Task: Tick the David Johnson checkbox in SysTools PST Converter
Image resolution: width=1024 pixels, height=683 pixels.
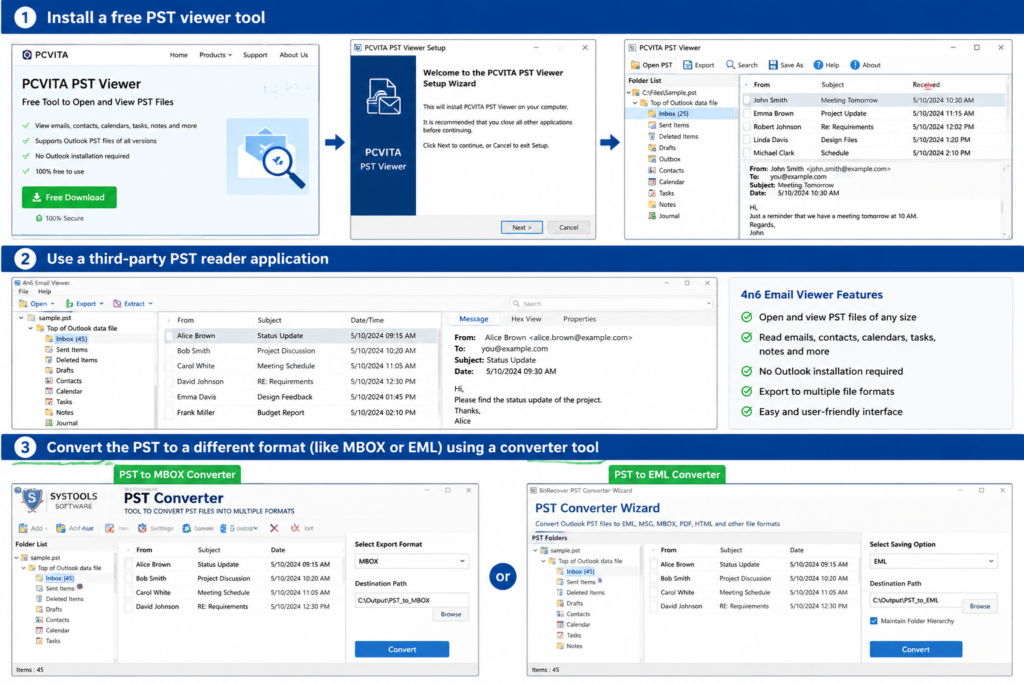Action: 129,607
